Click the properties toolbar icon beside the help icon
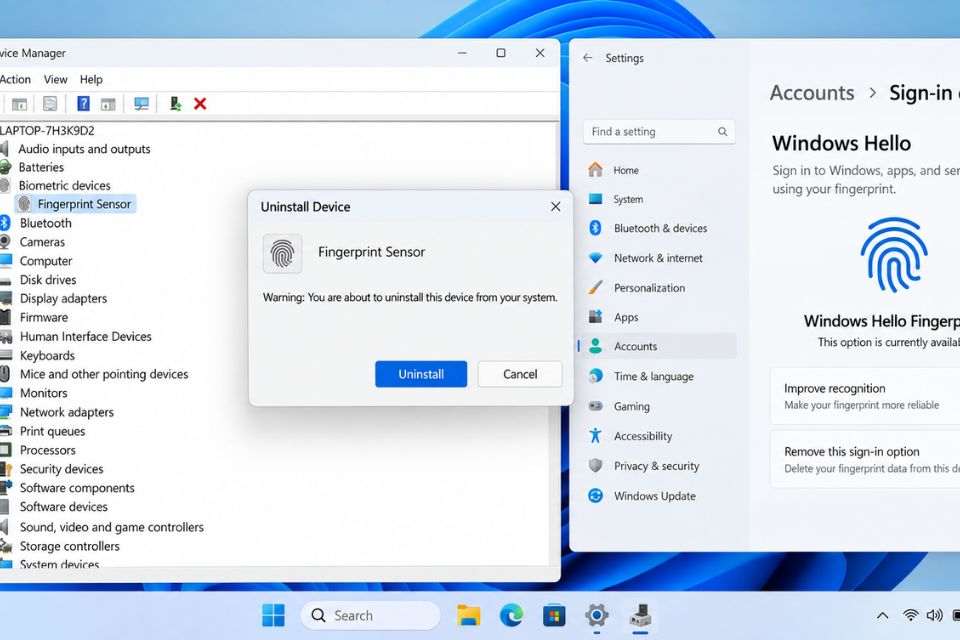Image resolution: width=960 pixels, height=640 pixels. tap(50, 104)
